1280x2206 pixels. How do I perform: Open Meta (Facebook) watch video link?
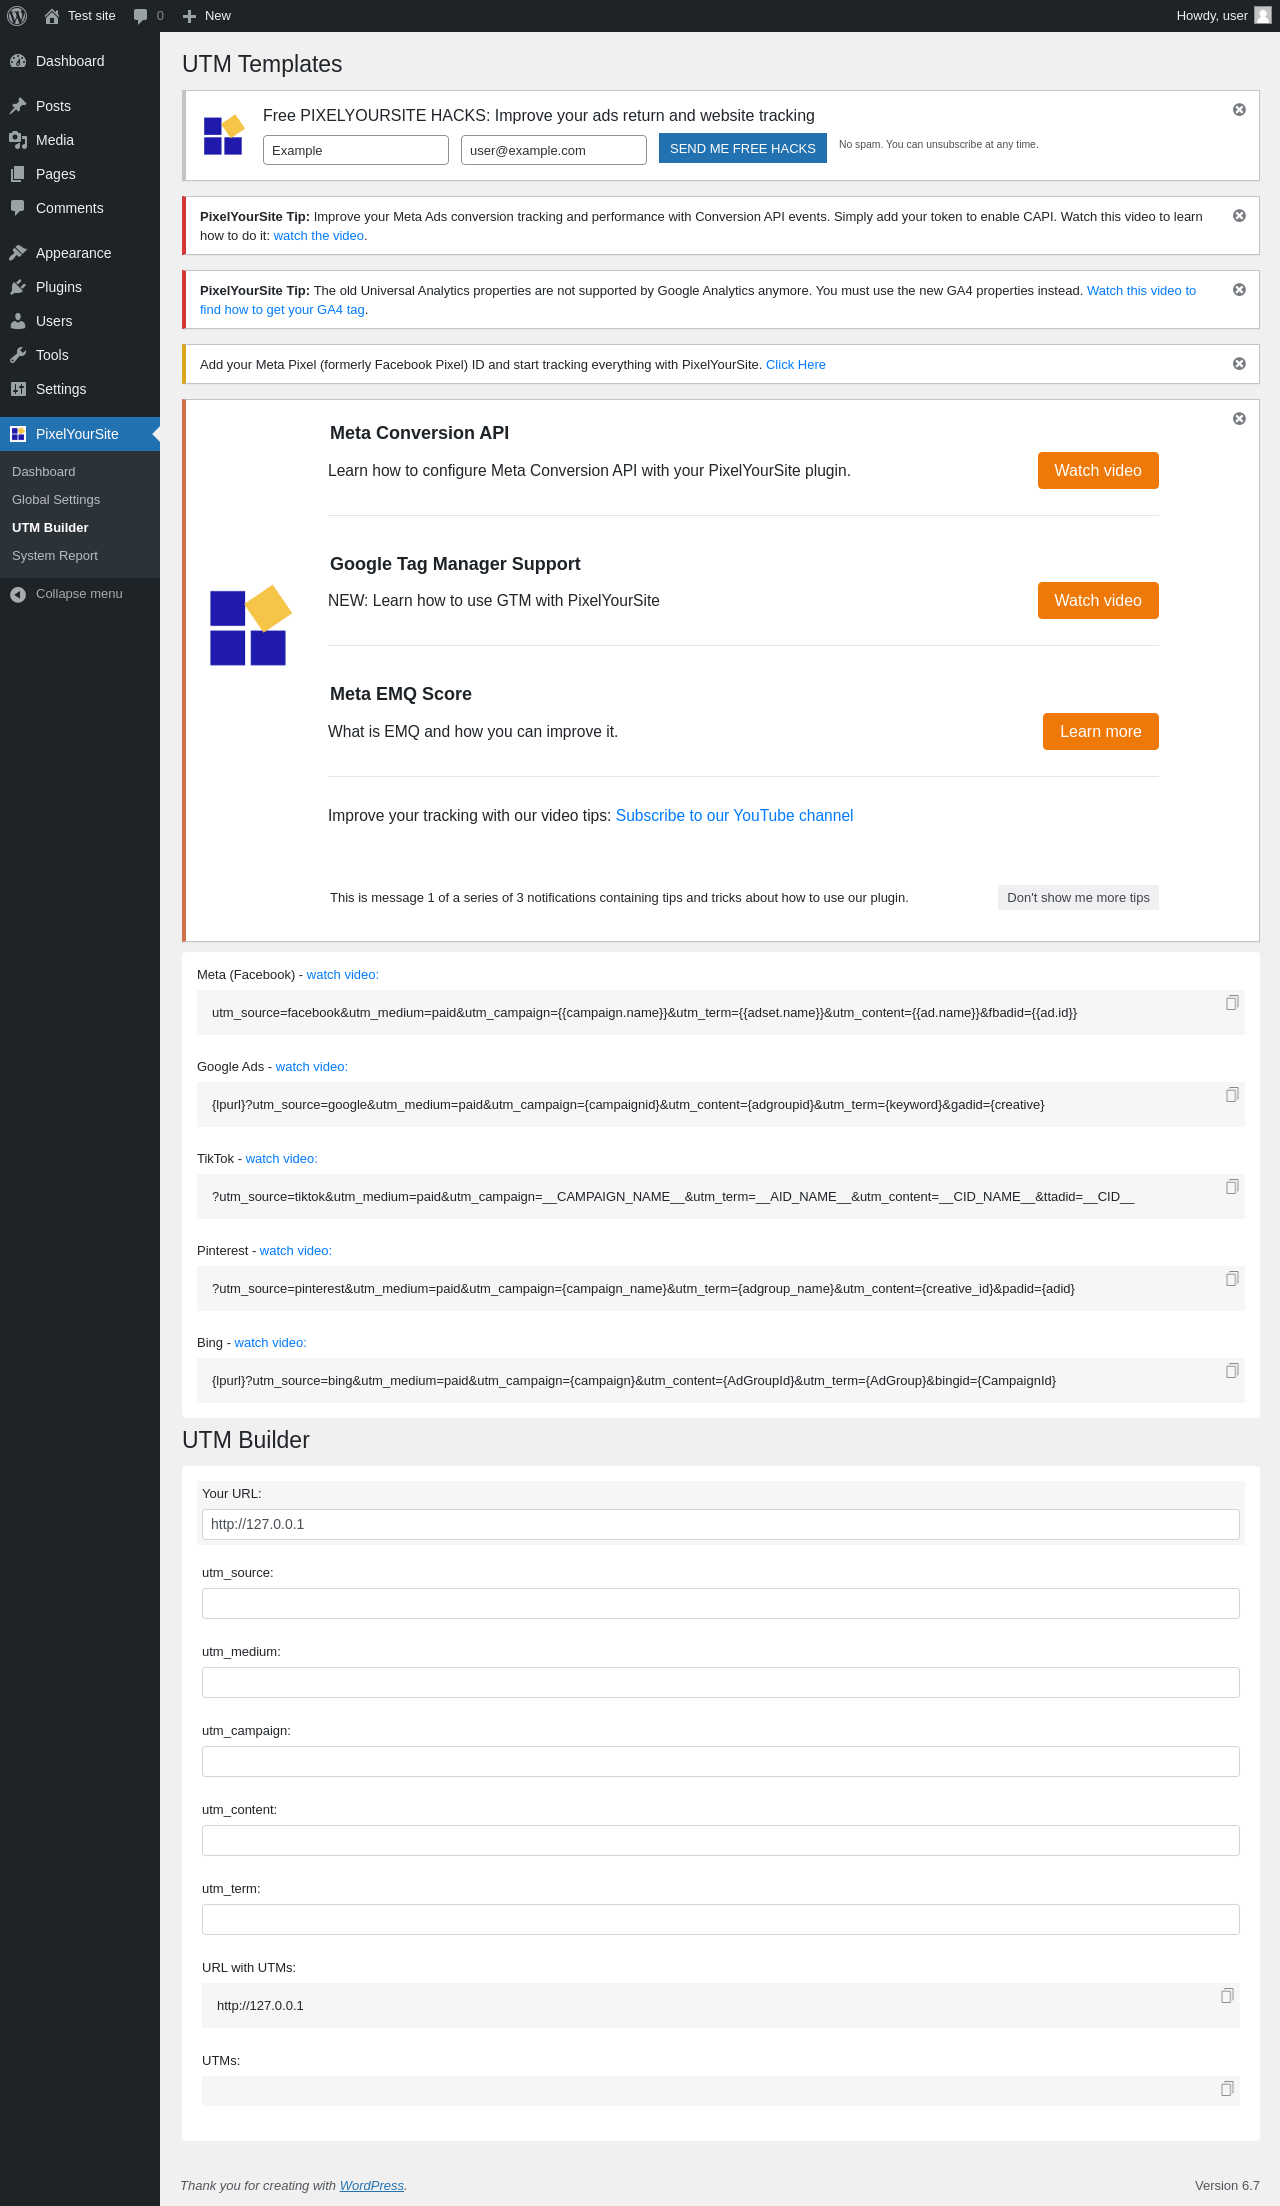pyautogui.click(x=343, y=975)
